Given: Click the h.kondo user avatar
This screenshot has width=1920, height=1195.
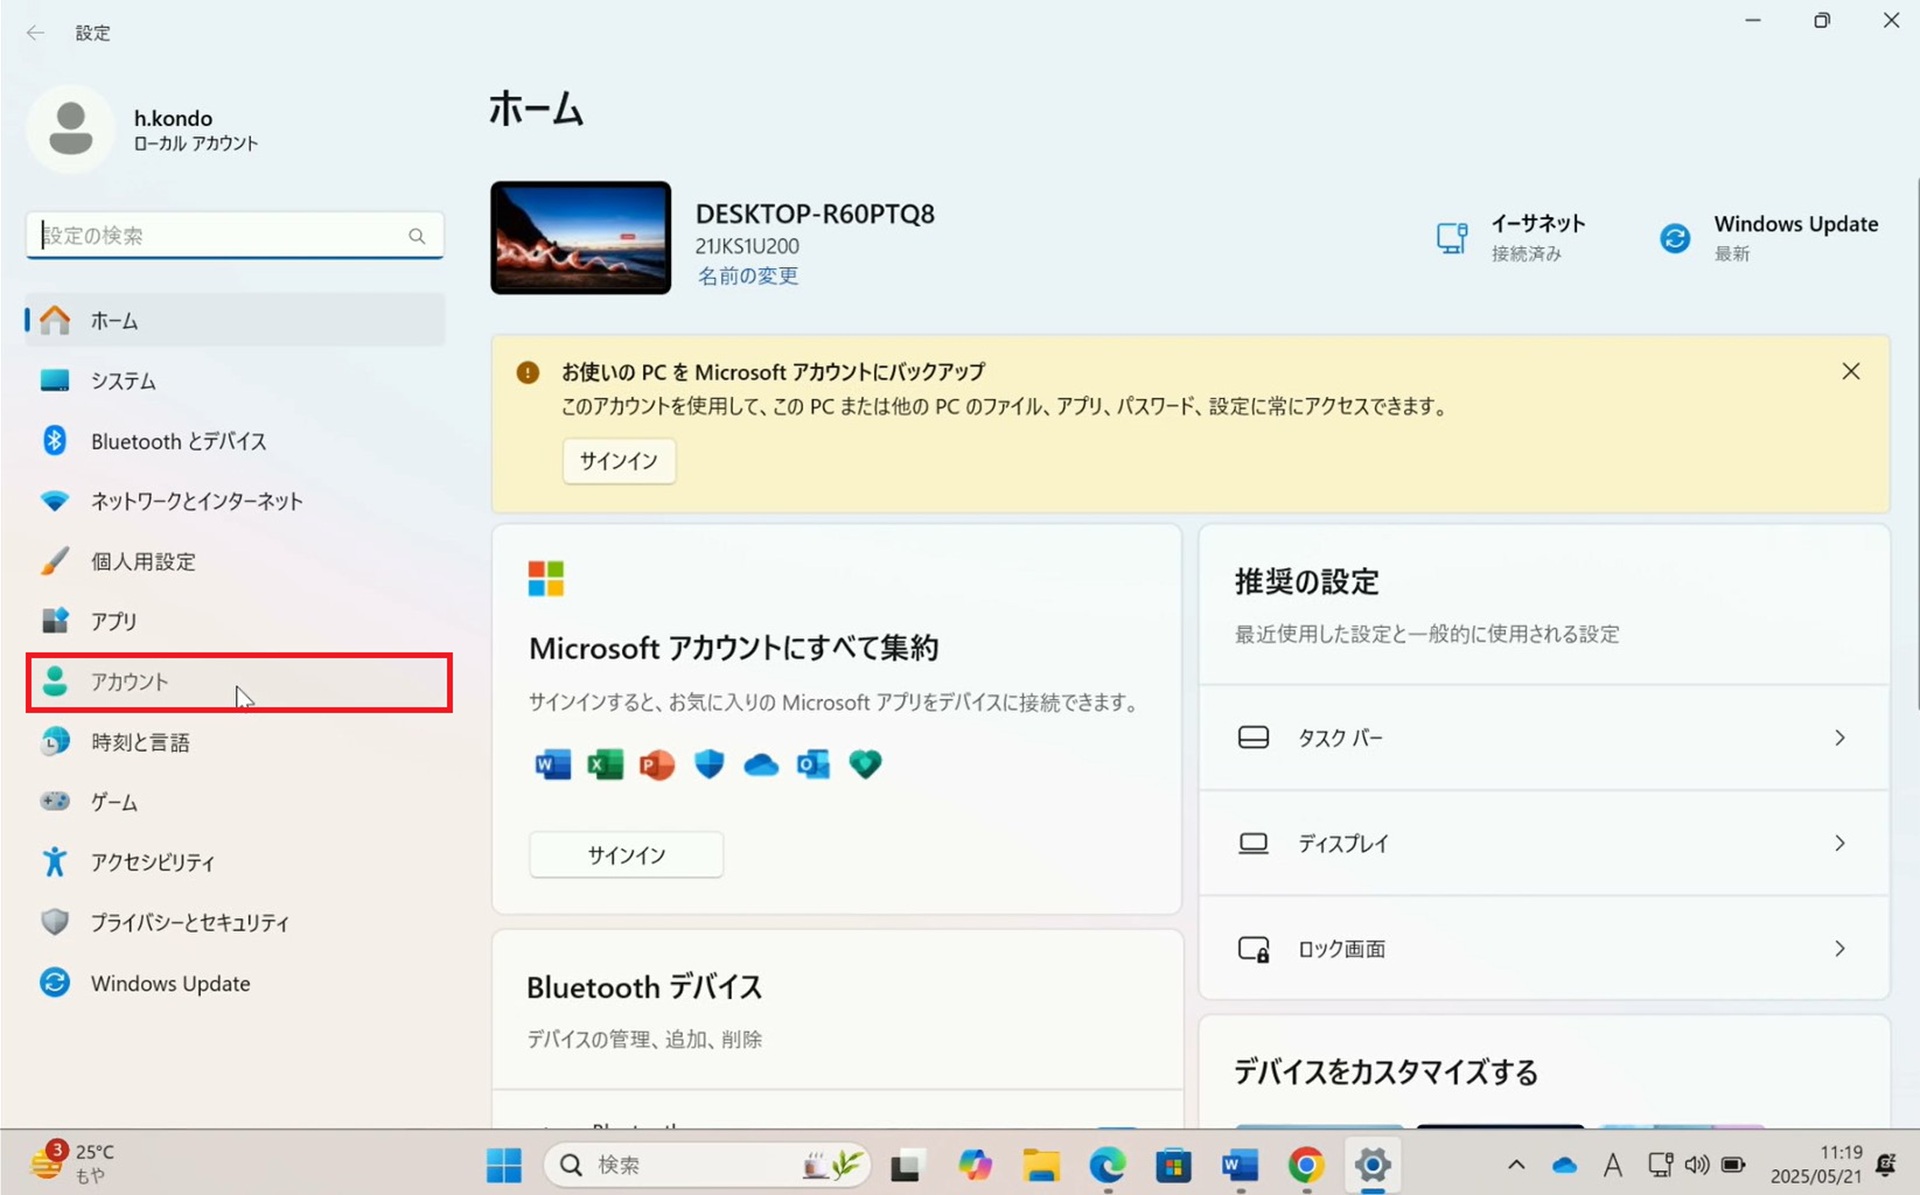Looking at the screenshot, I should pyautogui.click(x=70, y=130).
